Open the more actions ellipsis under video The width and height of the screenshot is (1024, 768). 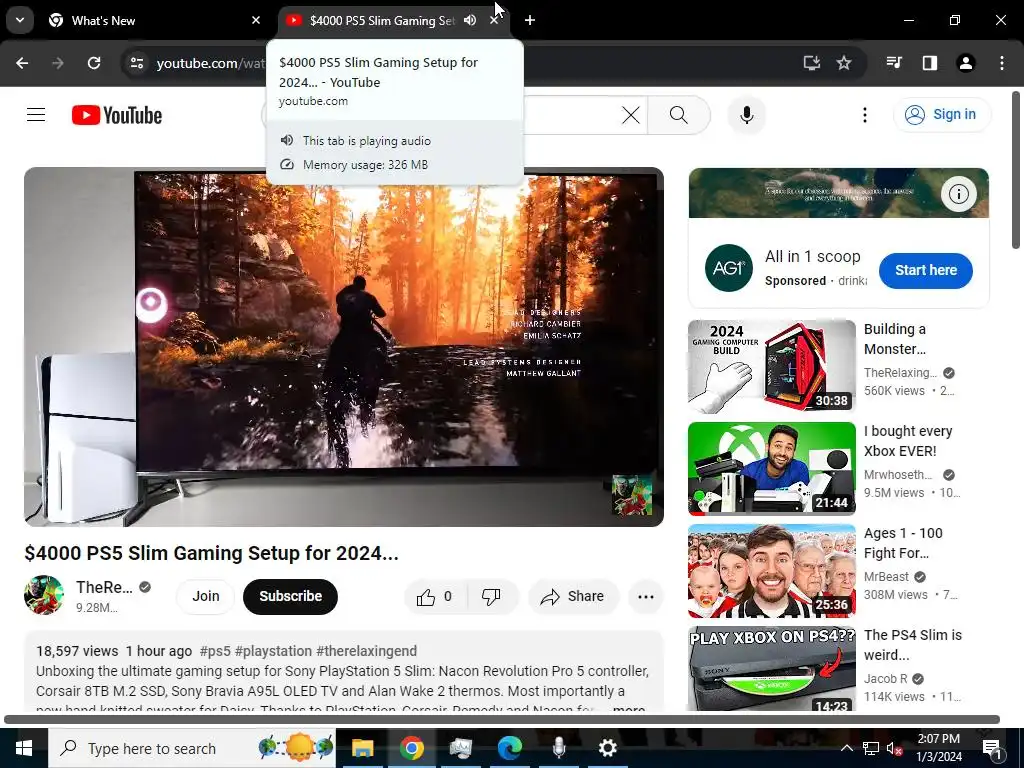(646, 596)
